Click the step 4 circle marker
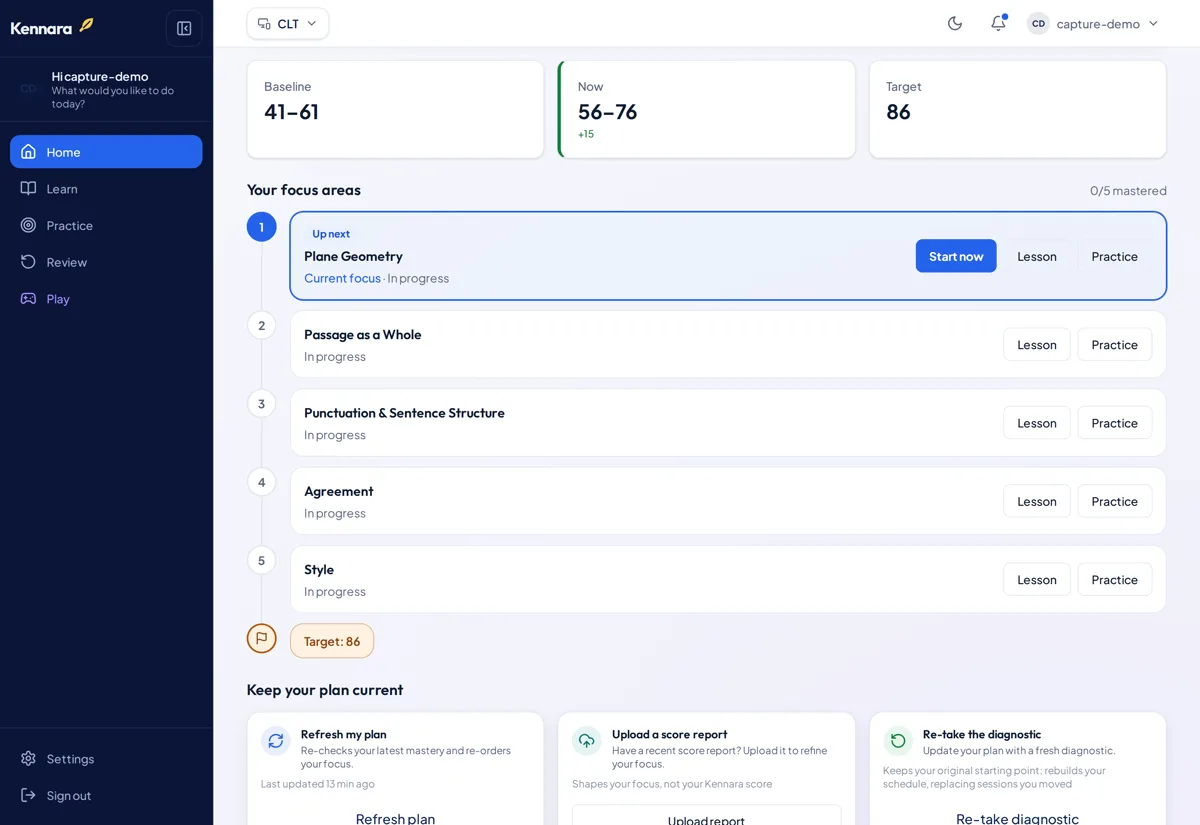Screen dimensions: 1200x825 262,482
